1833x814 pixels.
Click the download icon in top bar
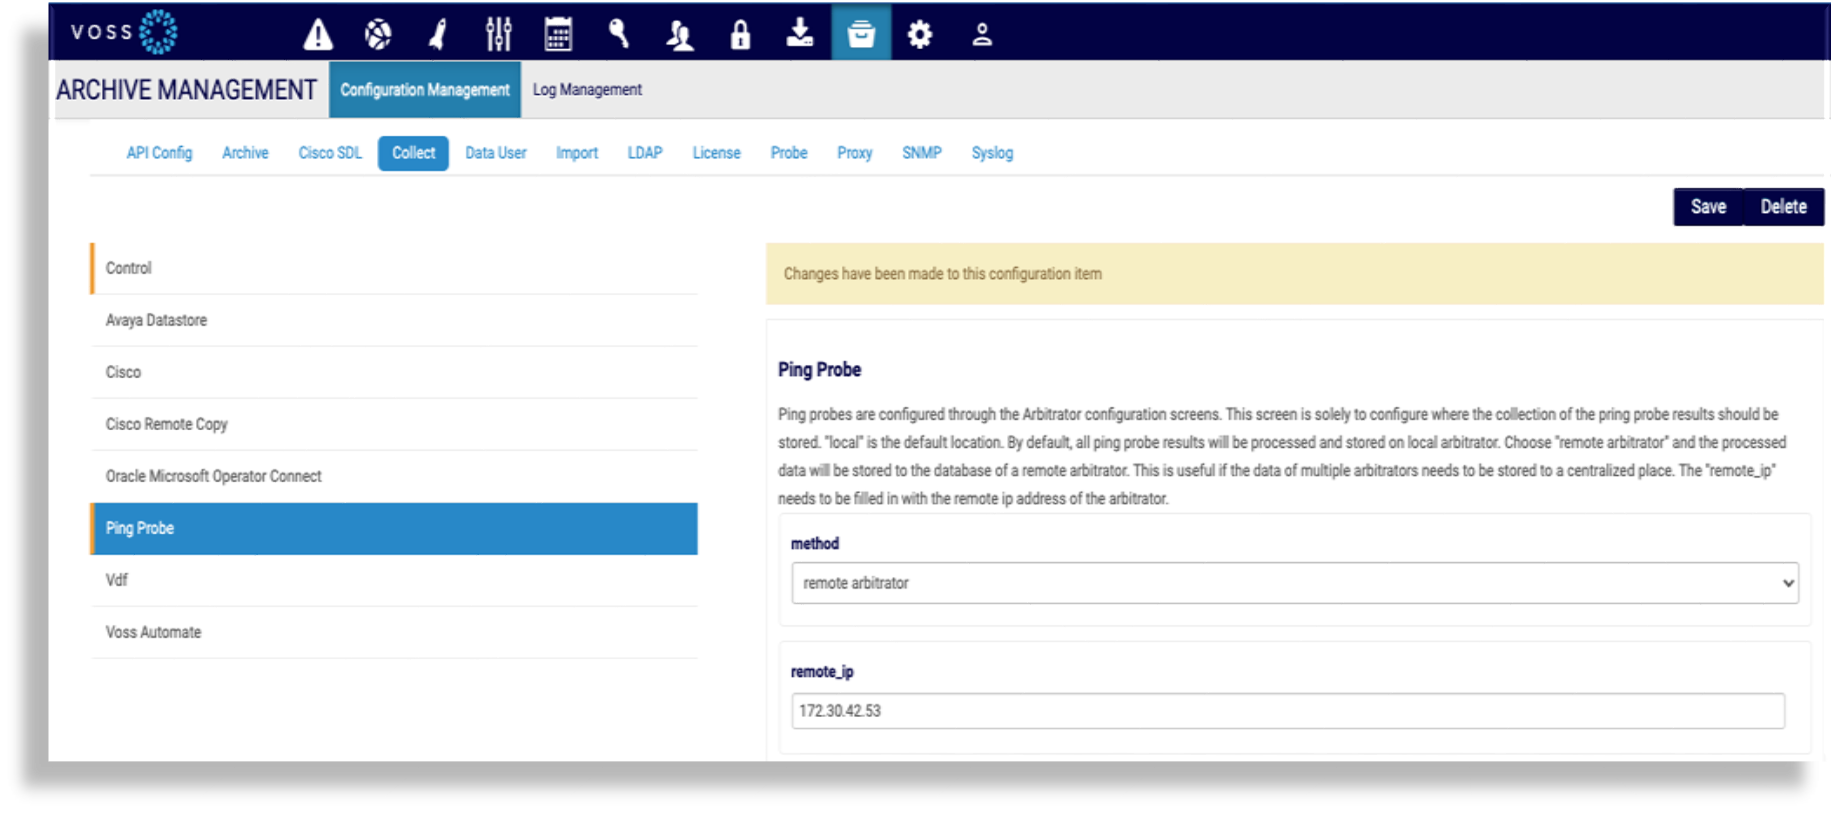(800, 35)
